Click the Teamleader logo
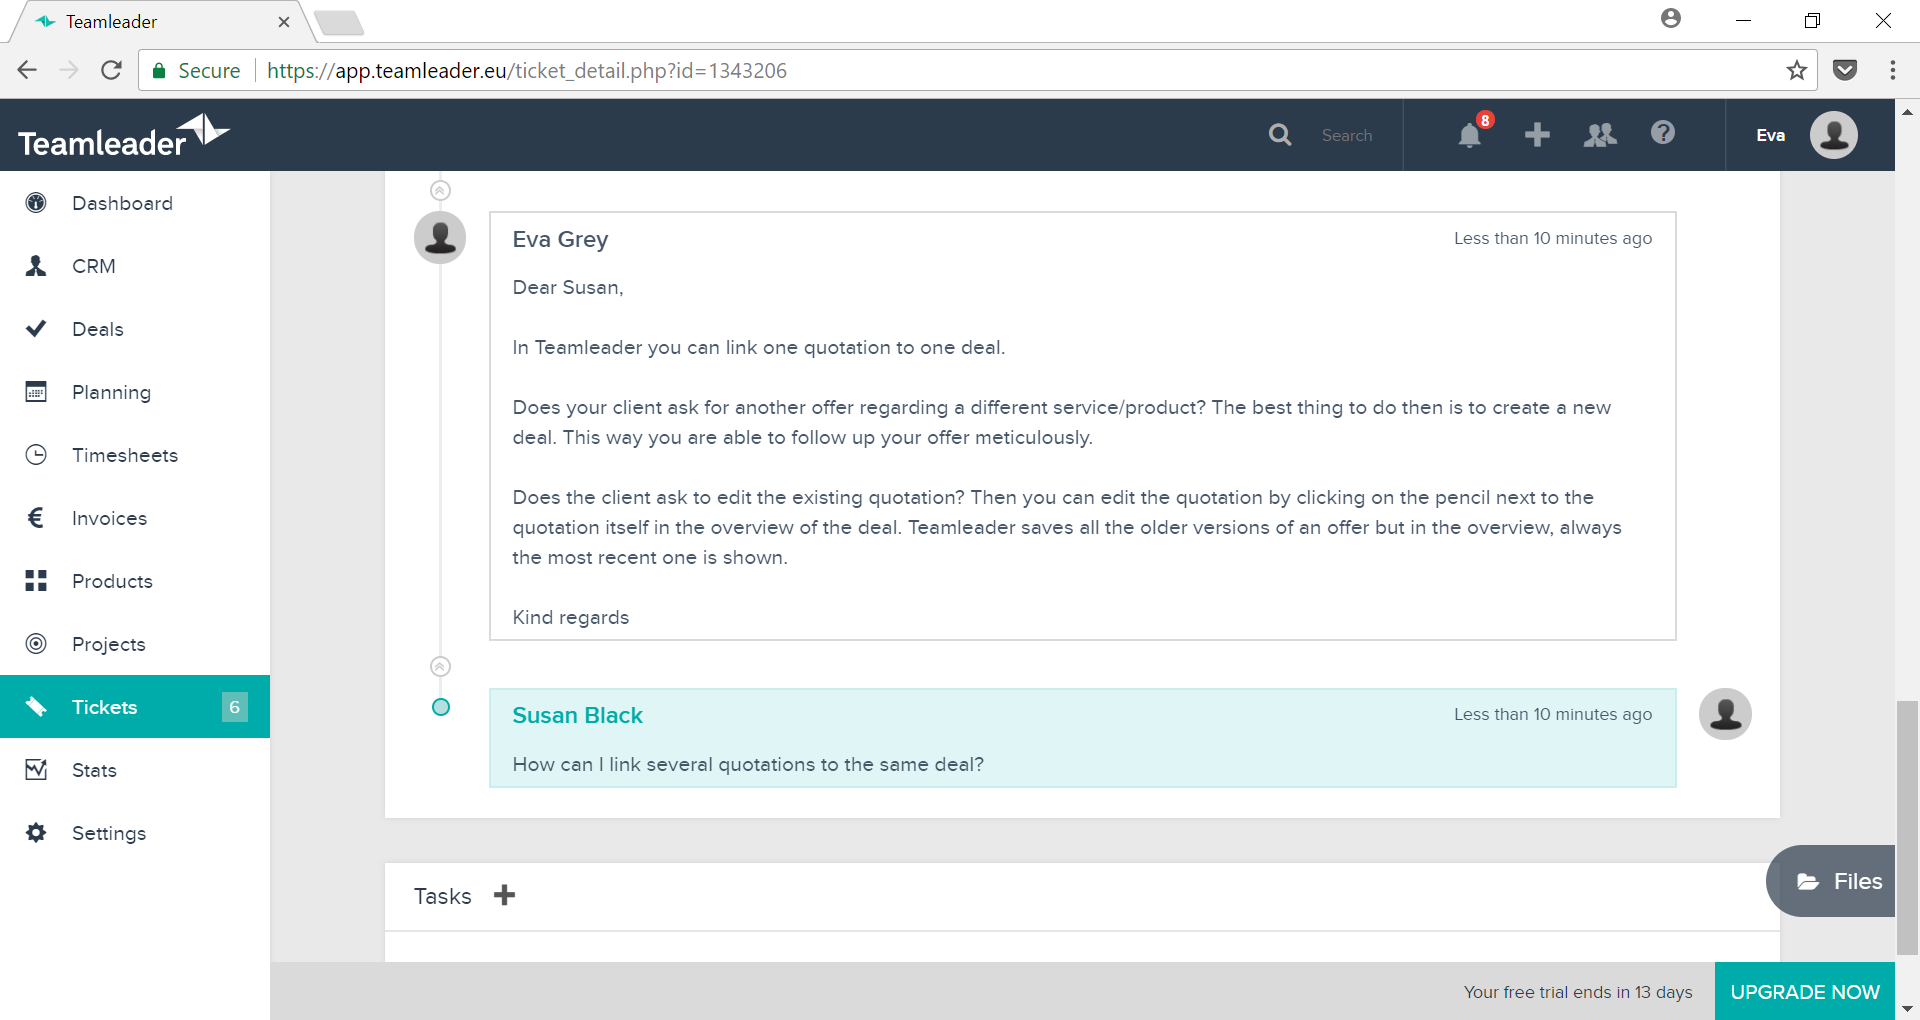Screen dimensions: 1920x1020 123,136
